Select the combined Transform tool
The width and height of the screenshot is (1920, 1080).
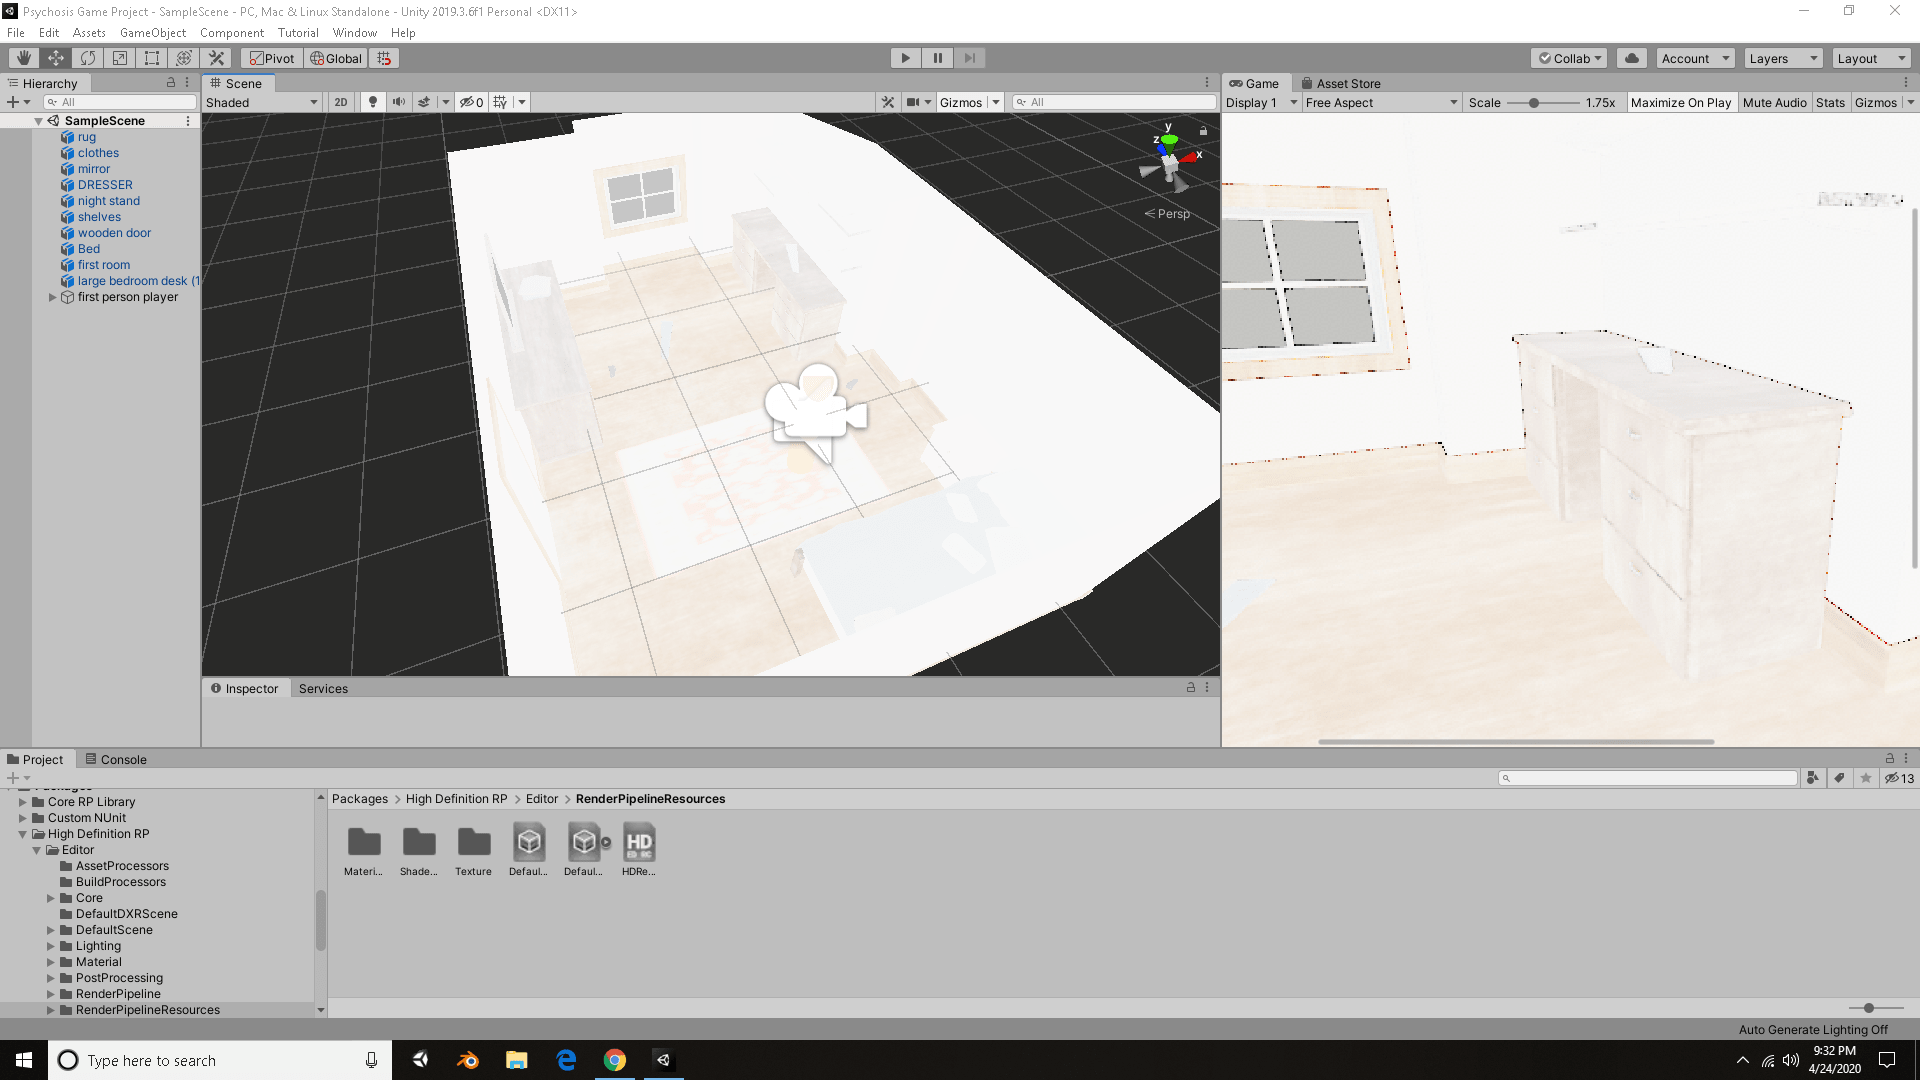point(184,58)
